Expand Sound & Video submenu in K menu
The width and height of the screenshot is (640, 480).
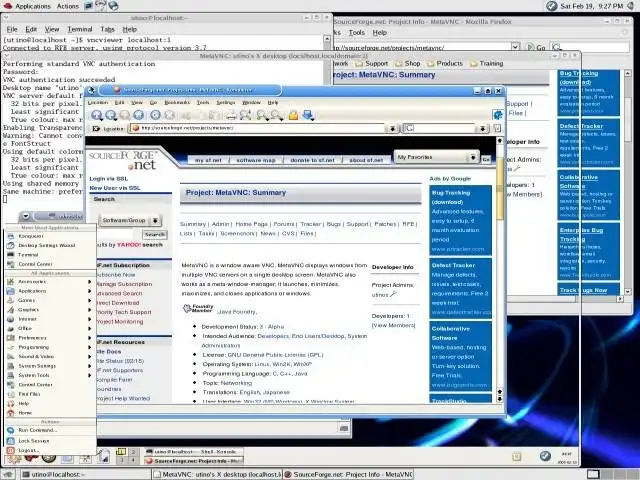49,357
